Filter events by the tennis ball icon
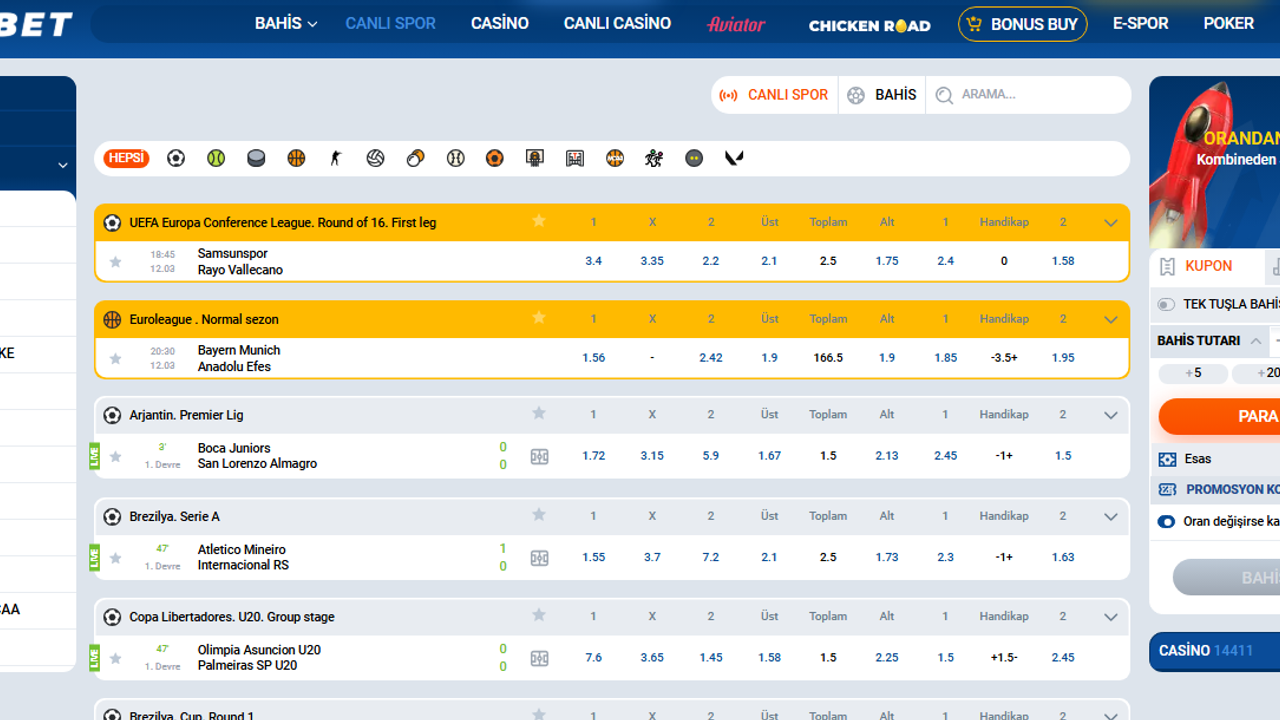The width and height of the screenshot is (1280, 720). (x=216, y=158)
